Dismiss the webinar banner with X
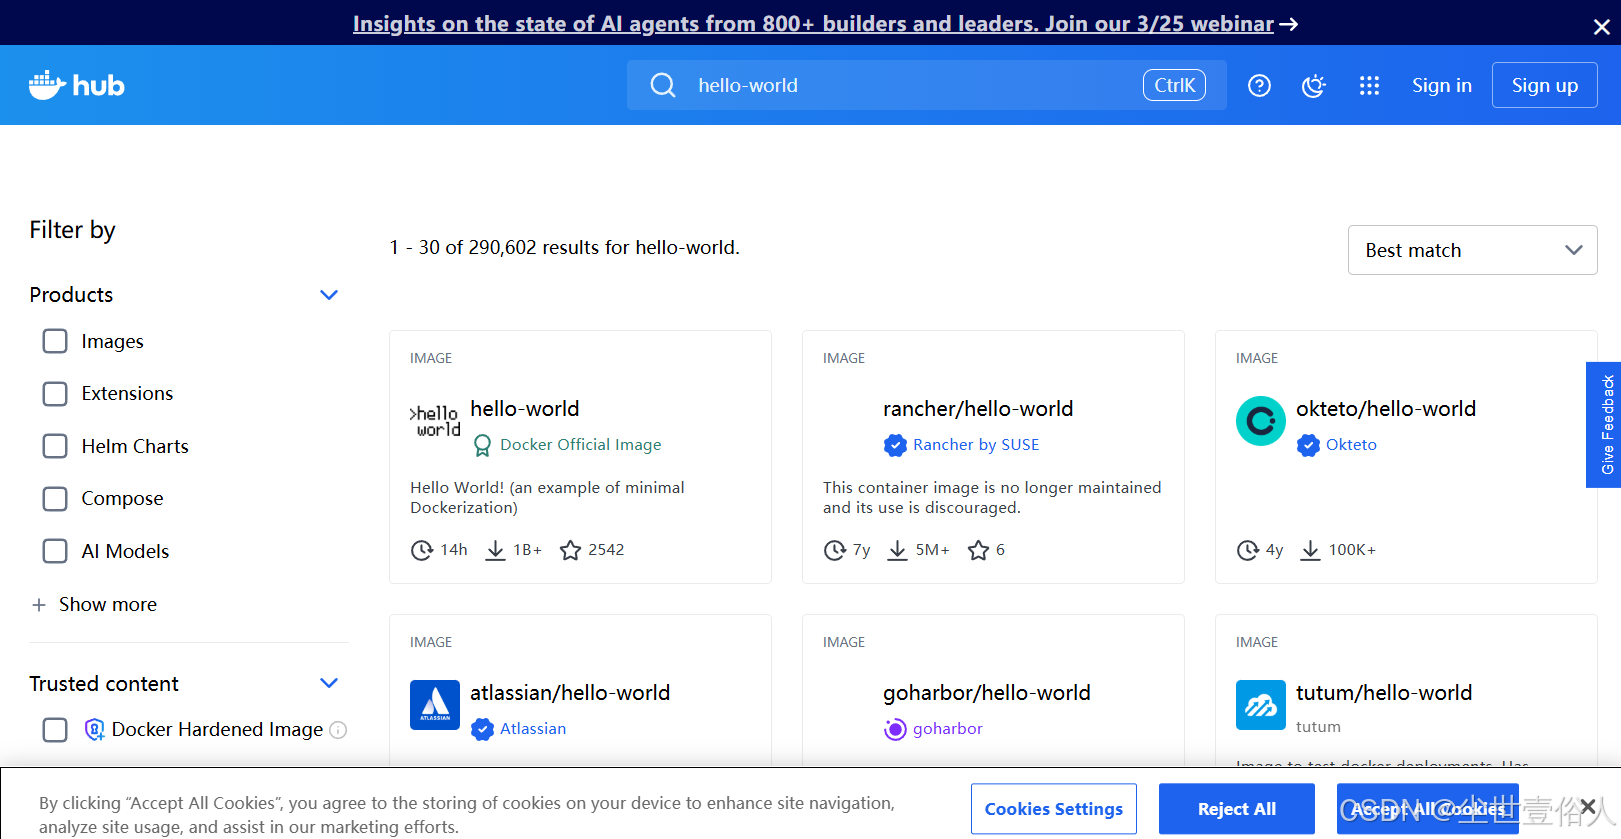 click(x=1601, y=27)
